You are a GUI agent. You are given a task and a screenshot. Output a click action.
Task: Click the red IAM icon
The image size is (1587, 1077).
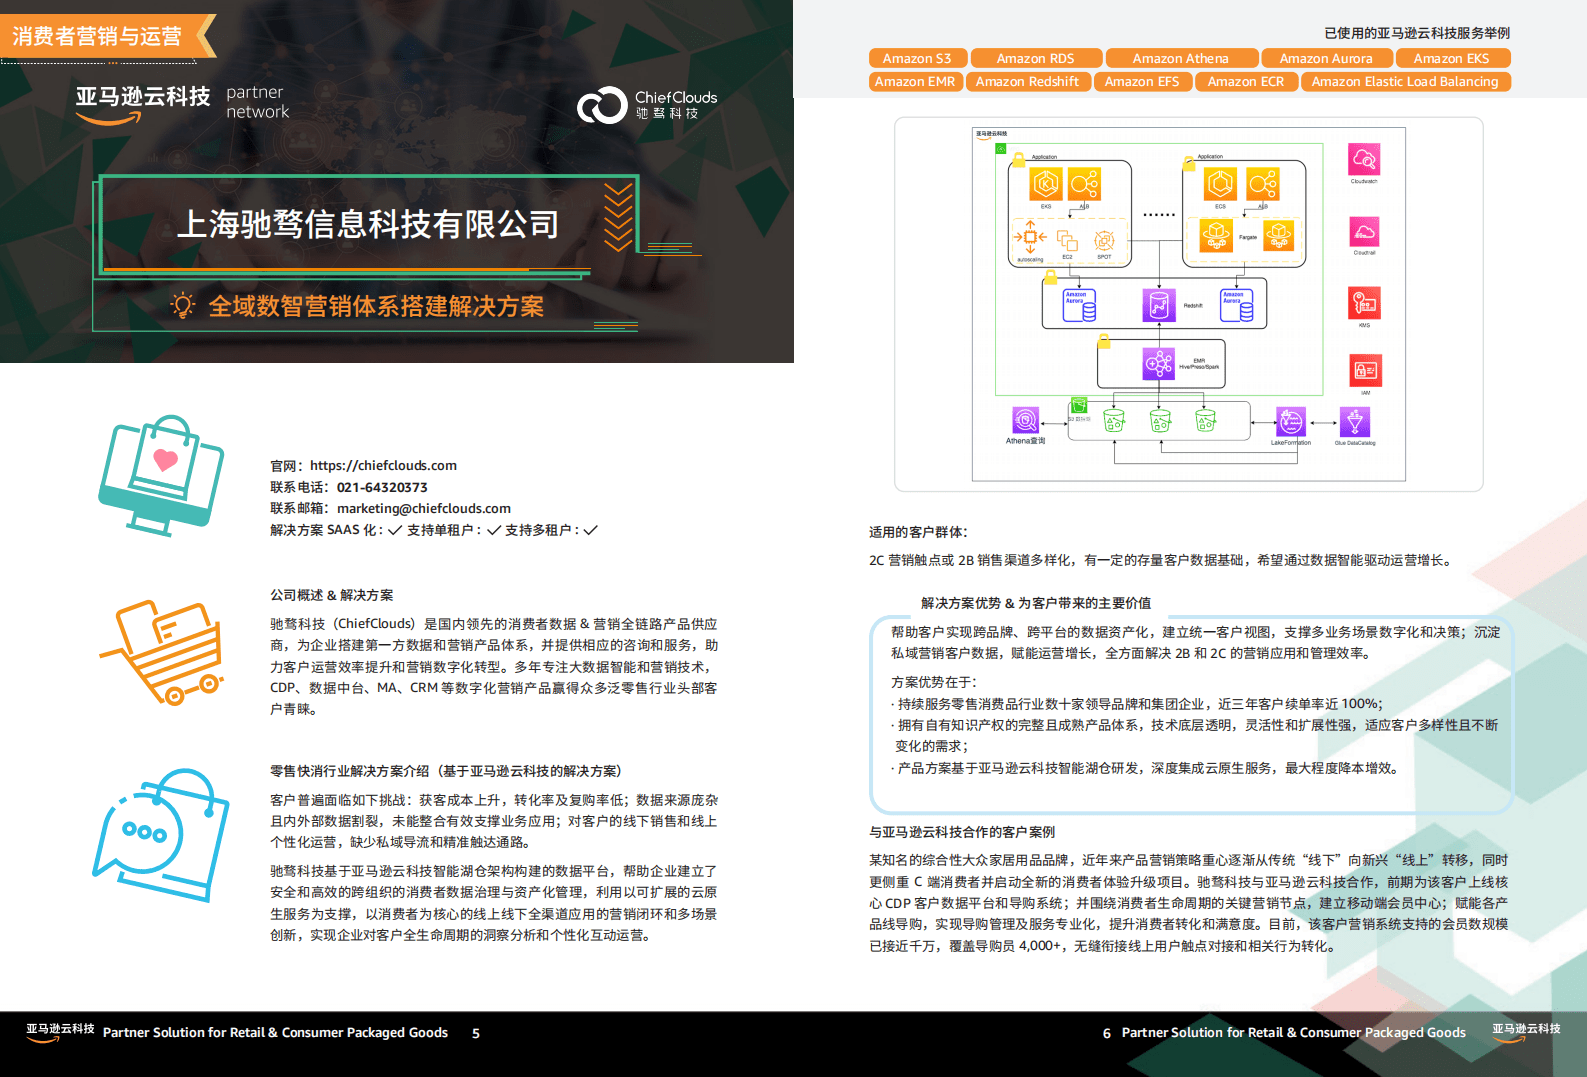[1365, 371]
